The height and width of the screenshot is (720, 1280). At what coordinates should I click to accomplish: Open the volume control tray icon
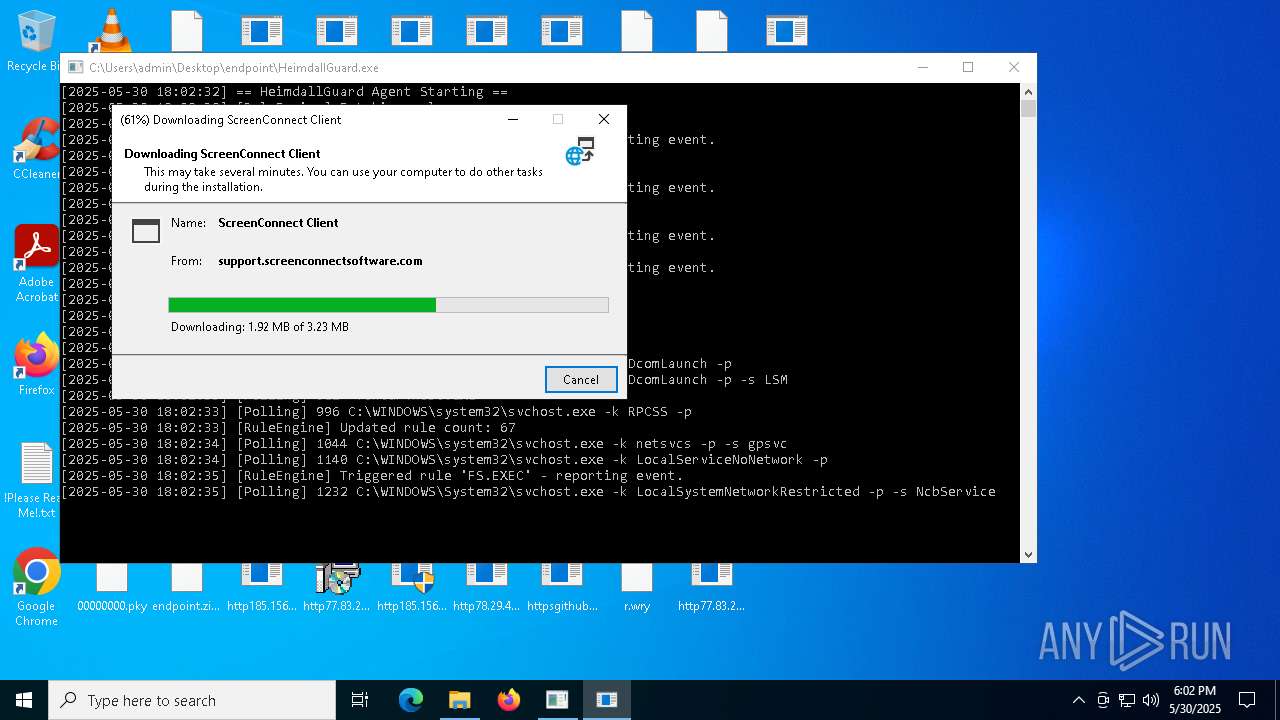coord(1151,700)
